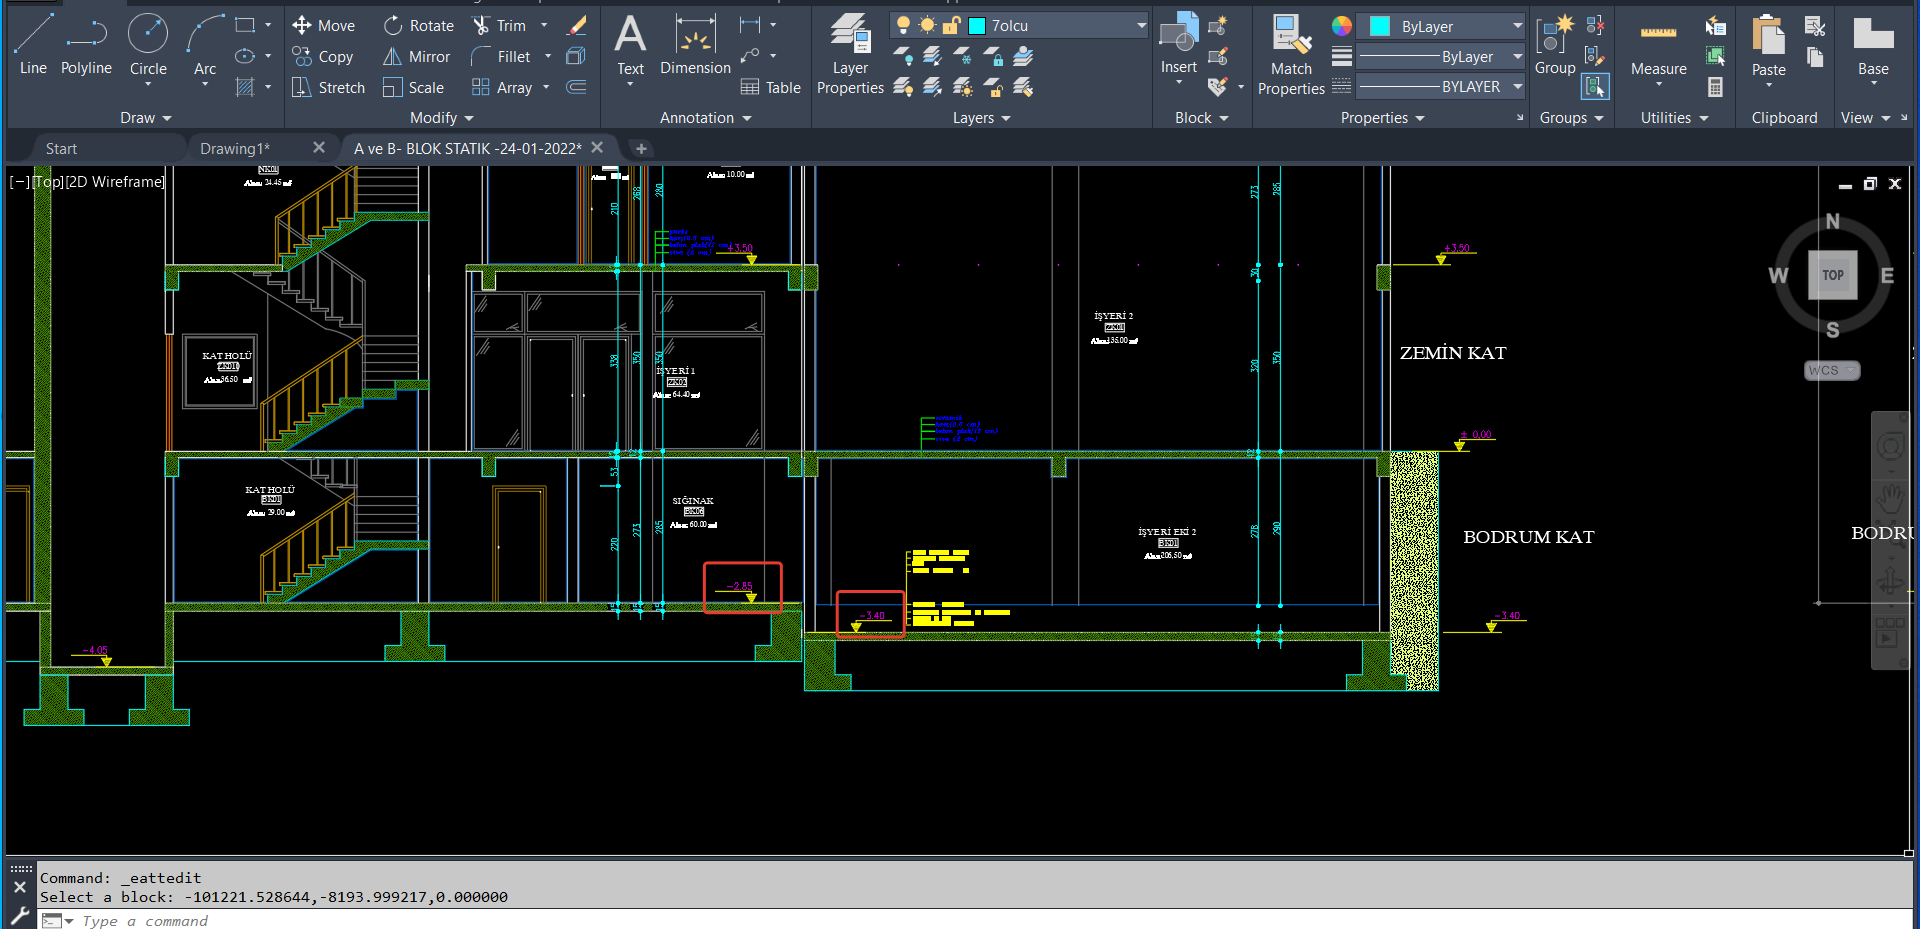Screen dimensions: 1920x929
Task: Click TOP face on the ViewCube
Action: tap(1832, 275)
